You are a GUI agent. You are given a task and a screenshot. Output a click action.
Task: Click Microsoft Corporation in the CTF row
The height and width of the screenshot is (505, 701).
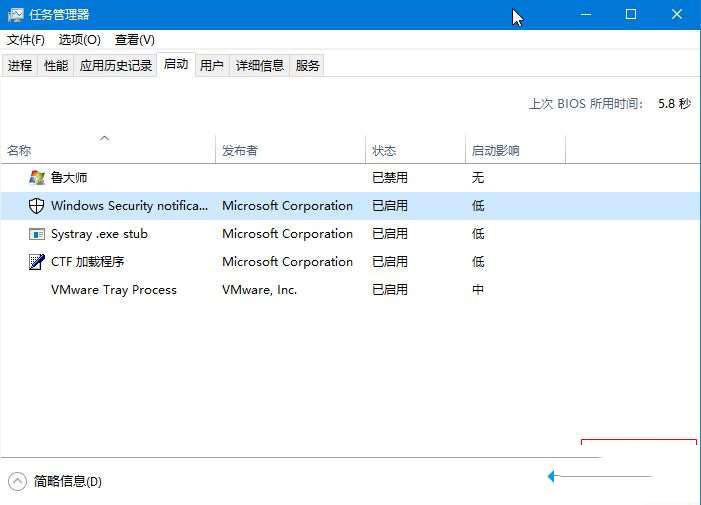click(287, 262)
